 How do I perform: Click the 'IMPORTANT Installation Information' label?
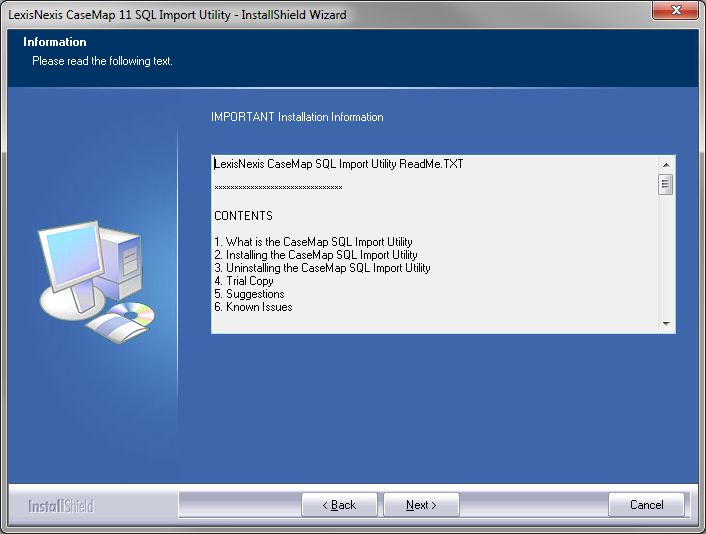coord(297,117)
